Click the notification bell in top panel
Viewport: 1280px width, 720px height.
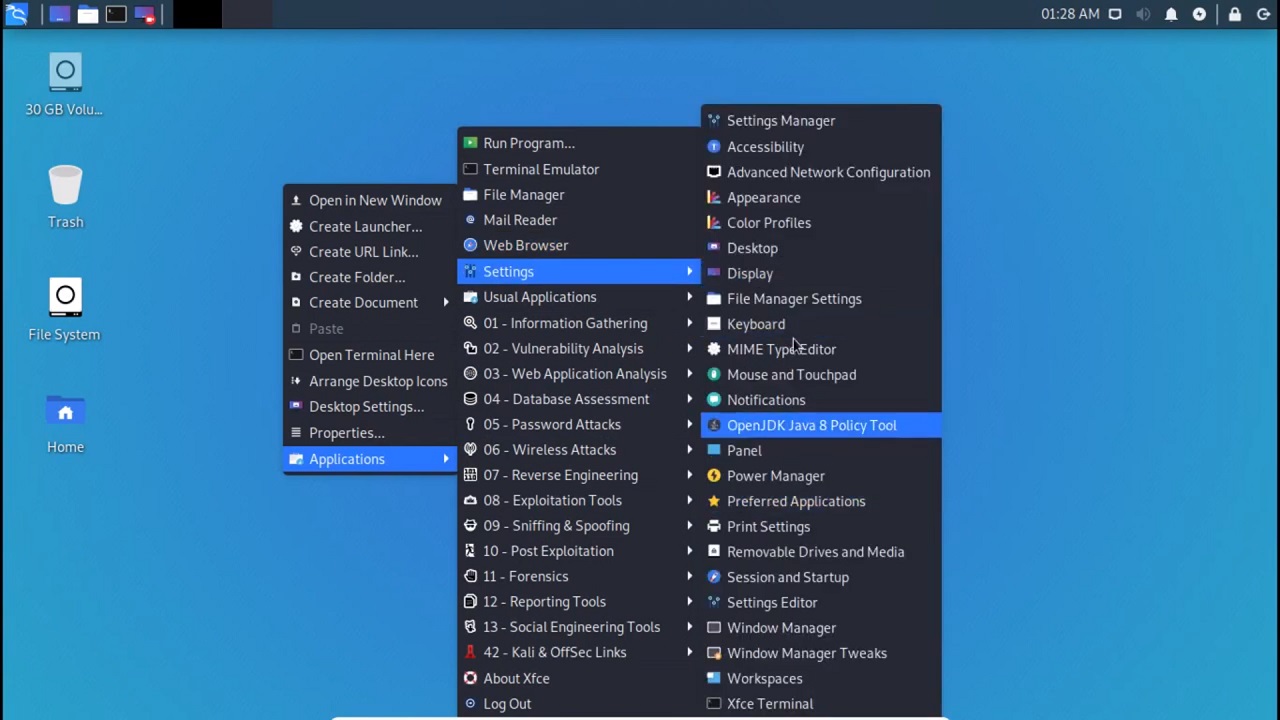click(1171, 14)
